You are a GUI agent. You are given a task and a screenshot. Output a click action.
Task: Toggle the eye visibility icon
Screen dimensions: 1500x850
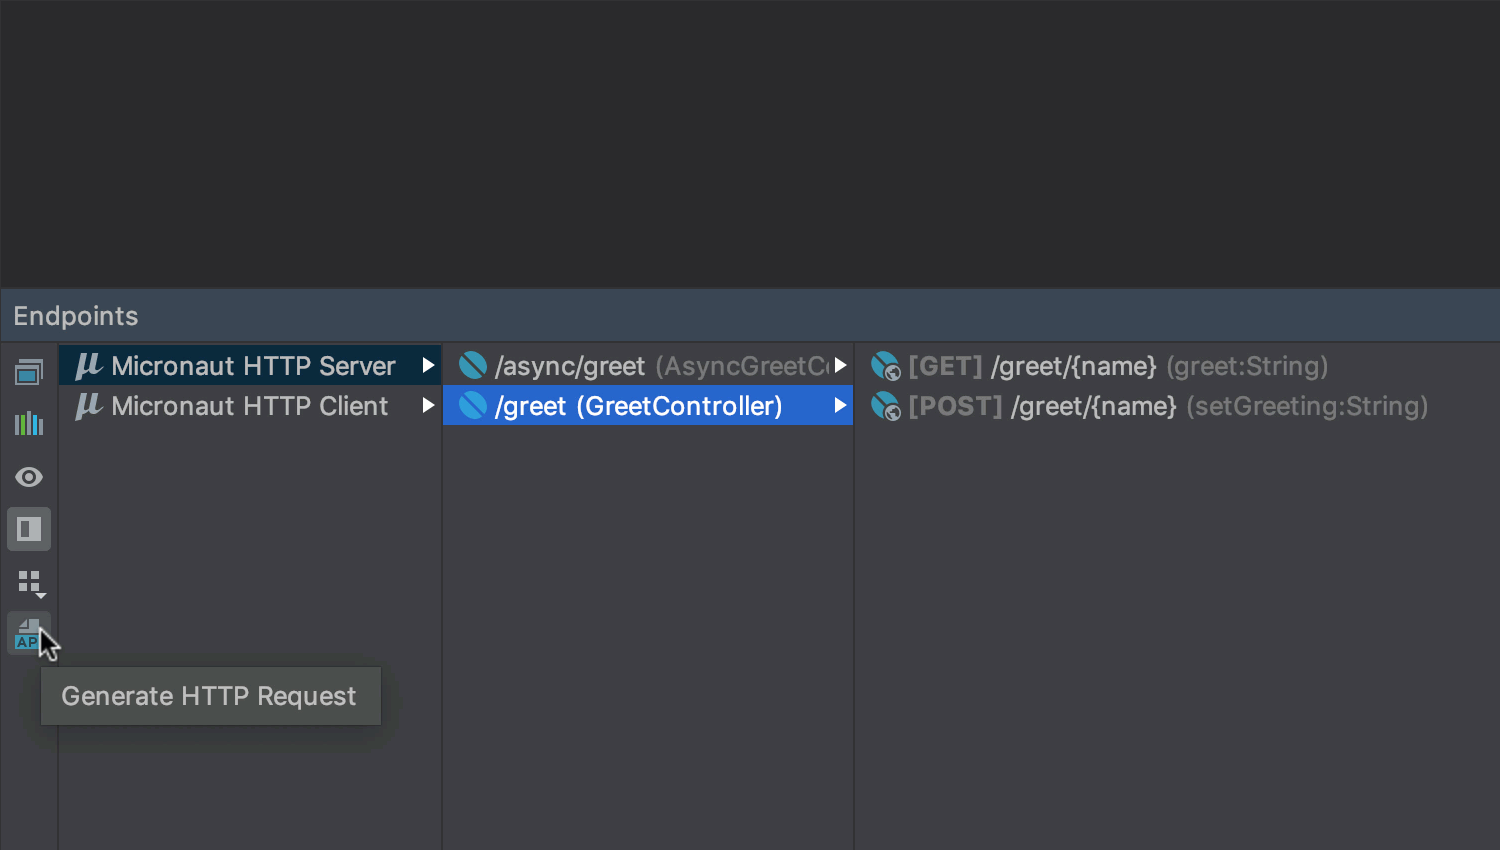click(29, 477)
